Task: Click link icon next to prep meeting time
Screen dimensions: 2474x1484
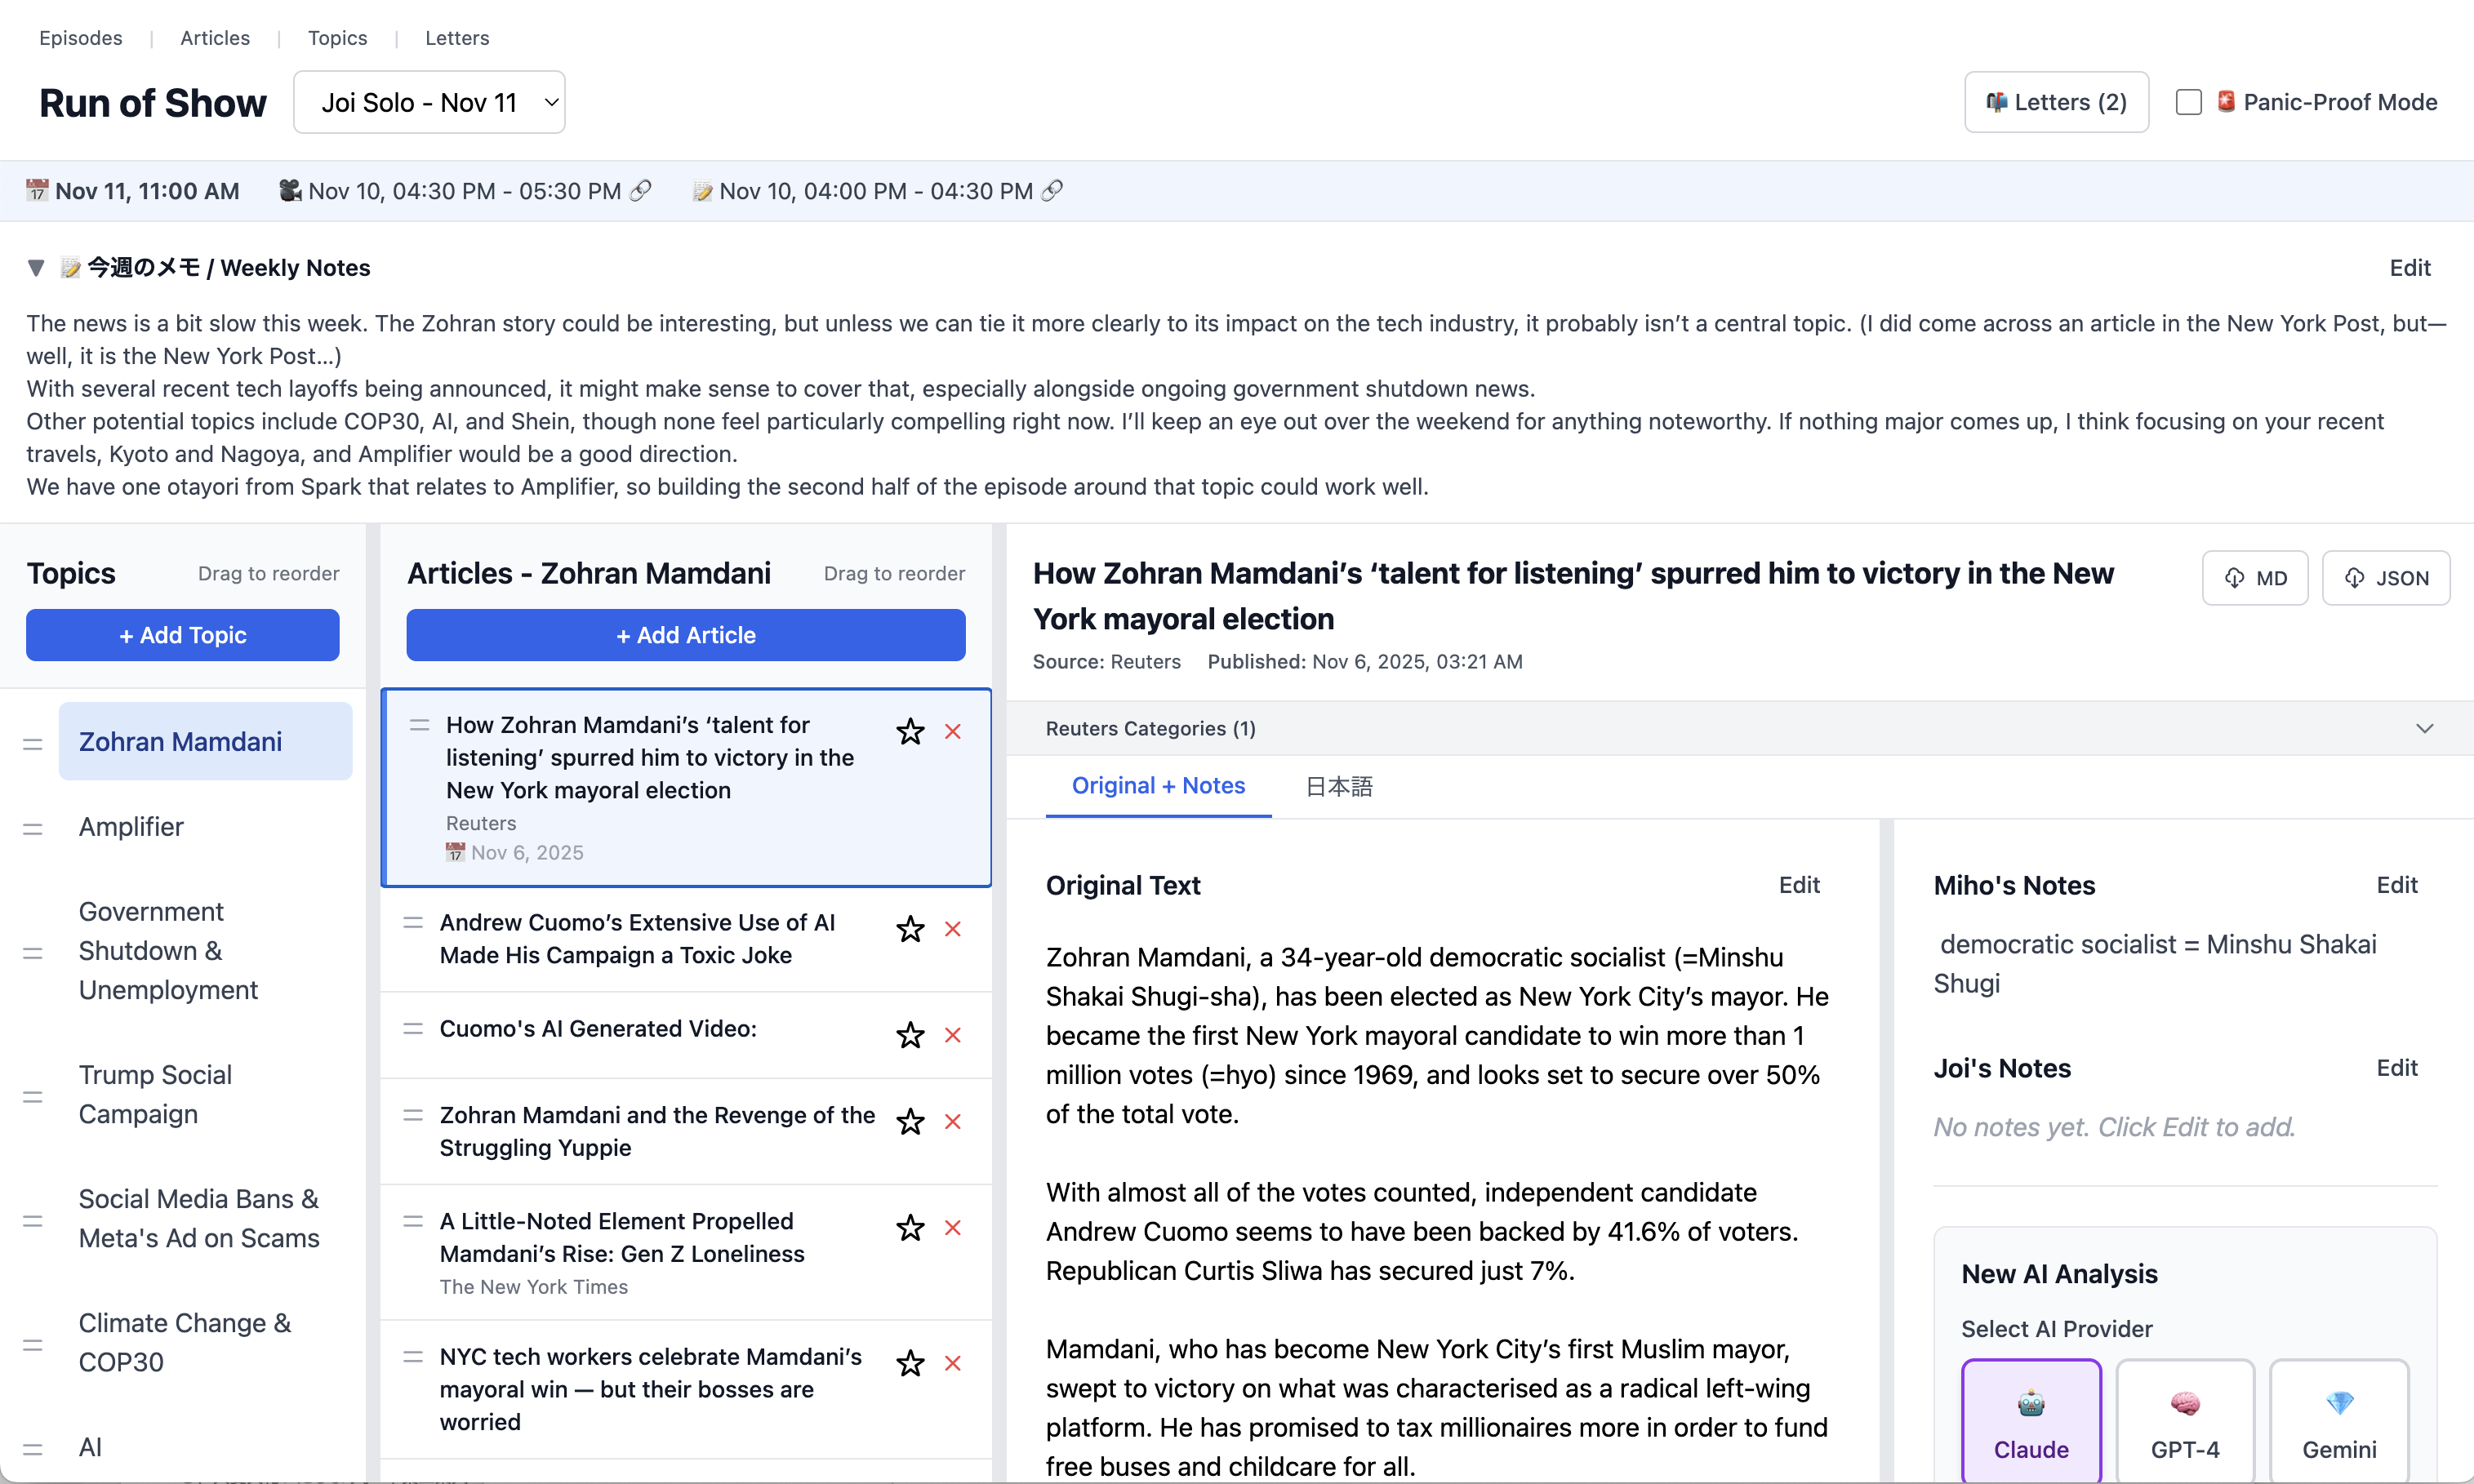Action: click(1052, 190)
